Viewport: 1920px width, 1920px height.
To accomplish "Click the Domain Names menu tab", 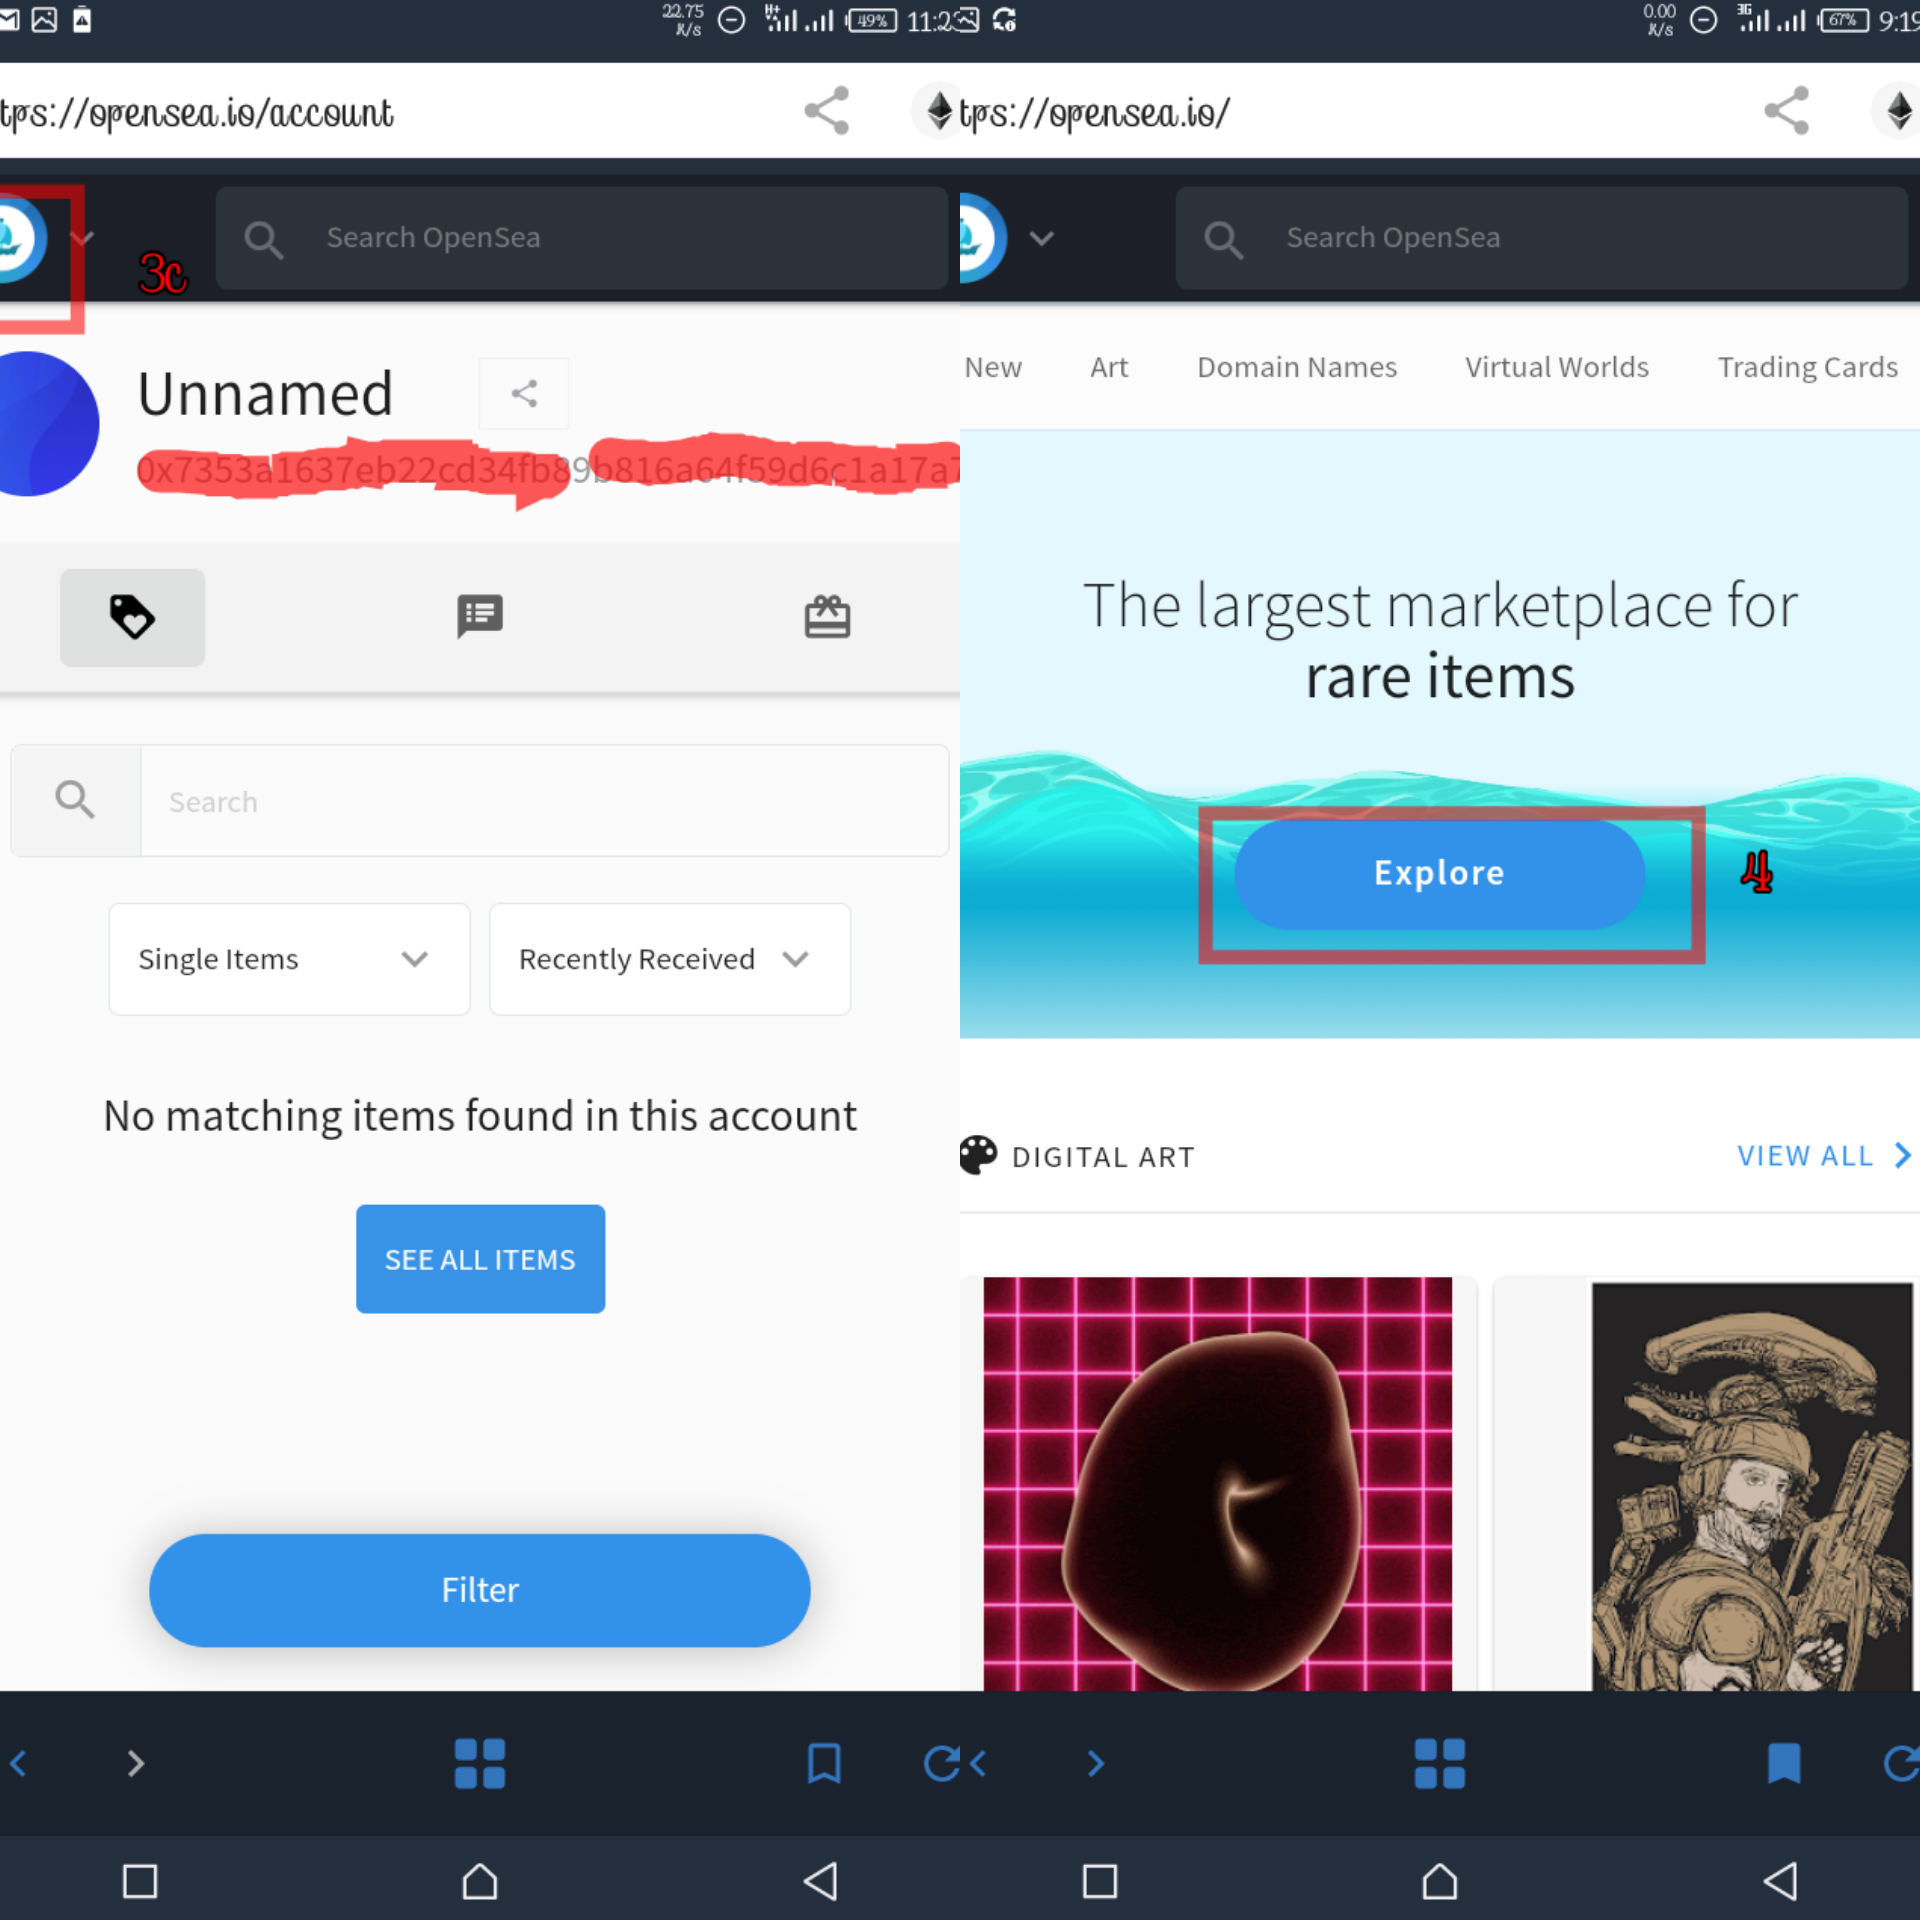I will (x=1298, y=366).
